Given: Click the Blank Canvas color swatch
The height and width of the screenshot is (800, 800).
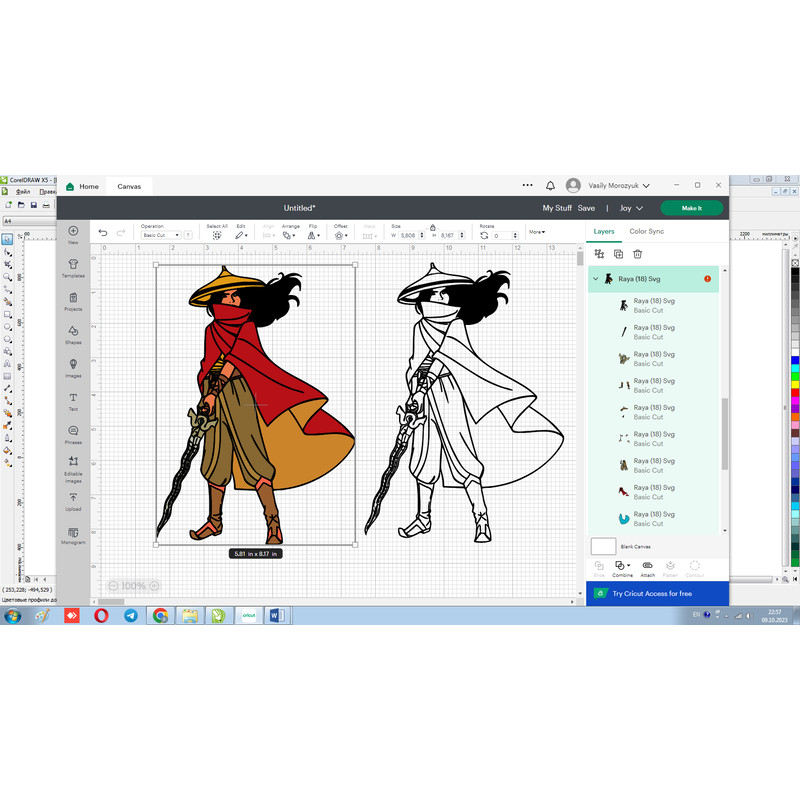Looking at the screenshot, I should point(603,546).
